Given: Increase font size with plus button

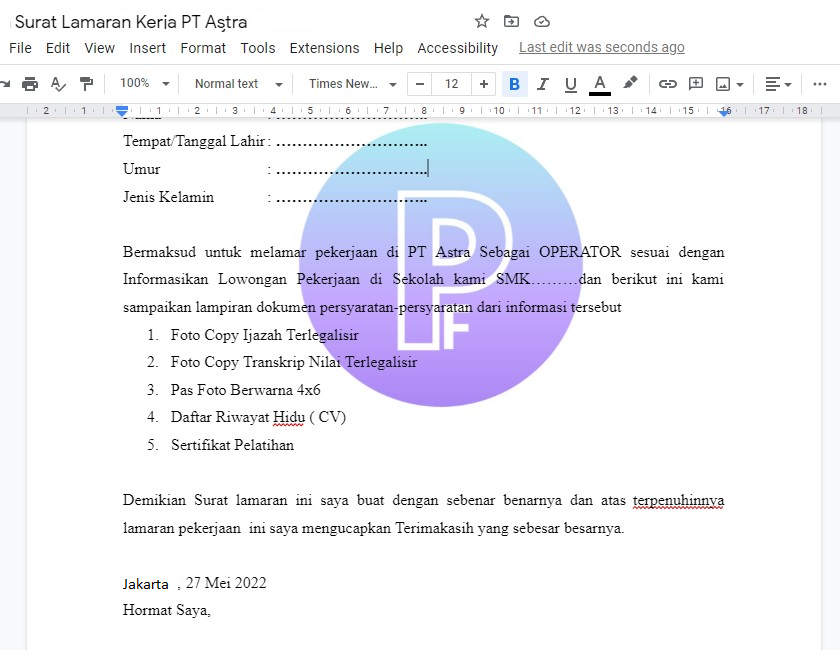Looking at the screenshot, I should tap(484, 84).
